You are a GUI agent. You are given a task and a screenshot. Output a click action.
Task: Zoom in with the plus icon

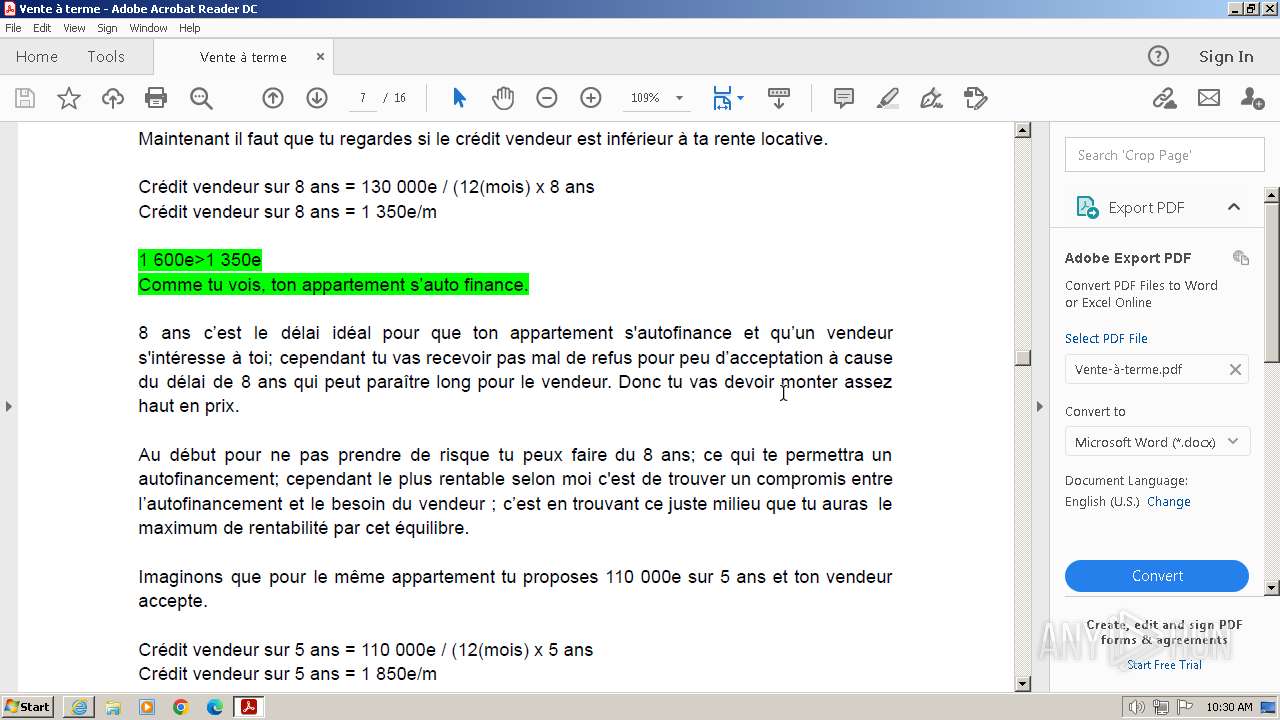tap(591, 98)
